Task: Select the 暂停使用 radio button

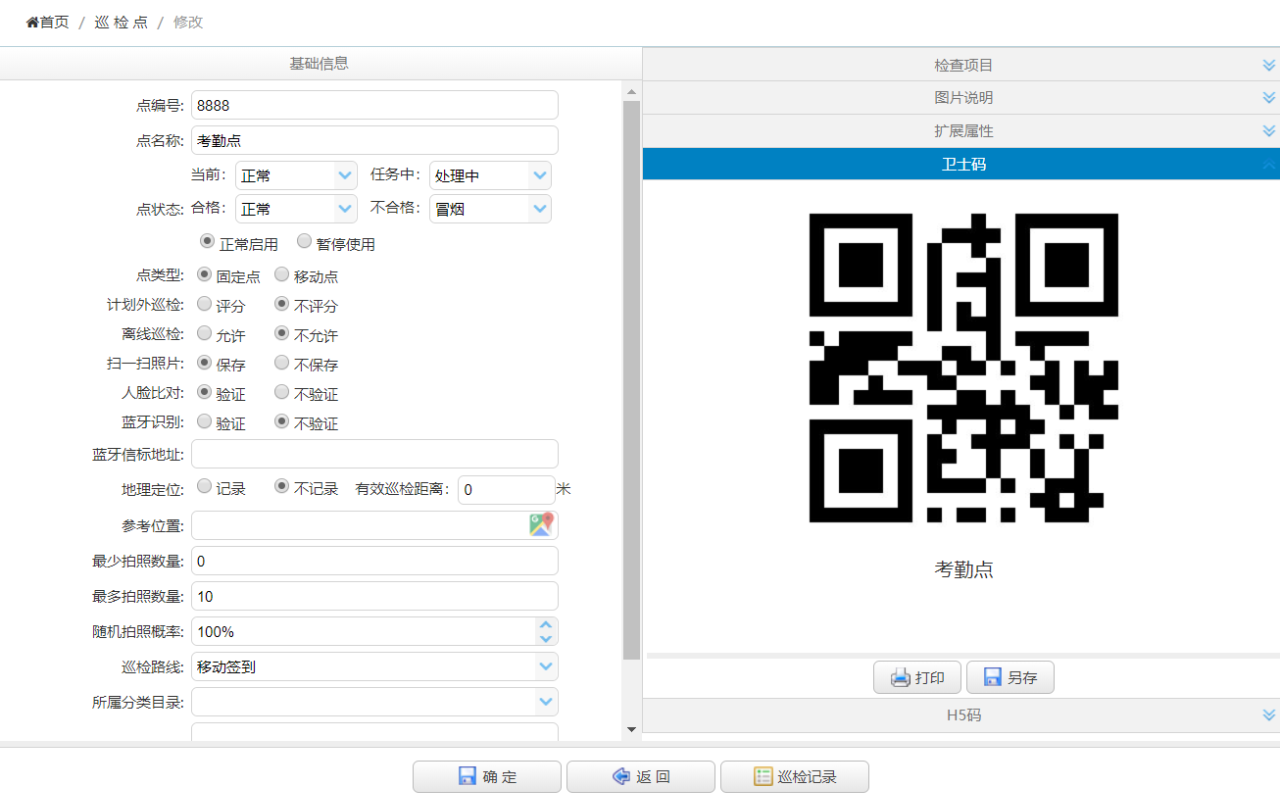Action: coord(304,241)
